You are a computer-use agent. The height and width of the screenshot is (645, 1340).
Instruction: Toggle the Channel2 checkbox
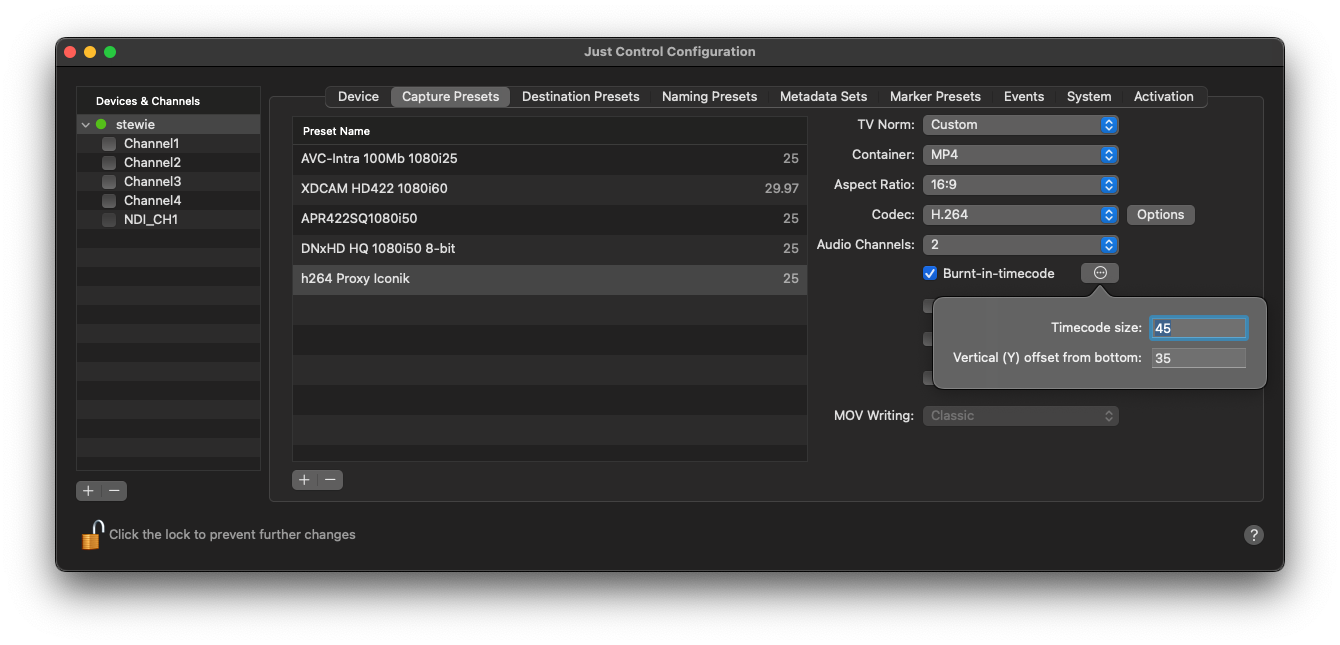[109, 163]
